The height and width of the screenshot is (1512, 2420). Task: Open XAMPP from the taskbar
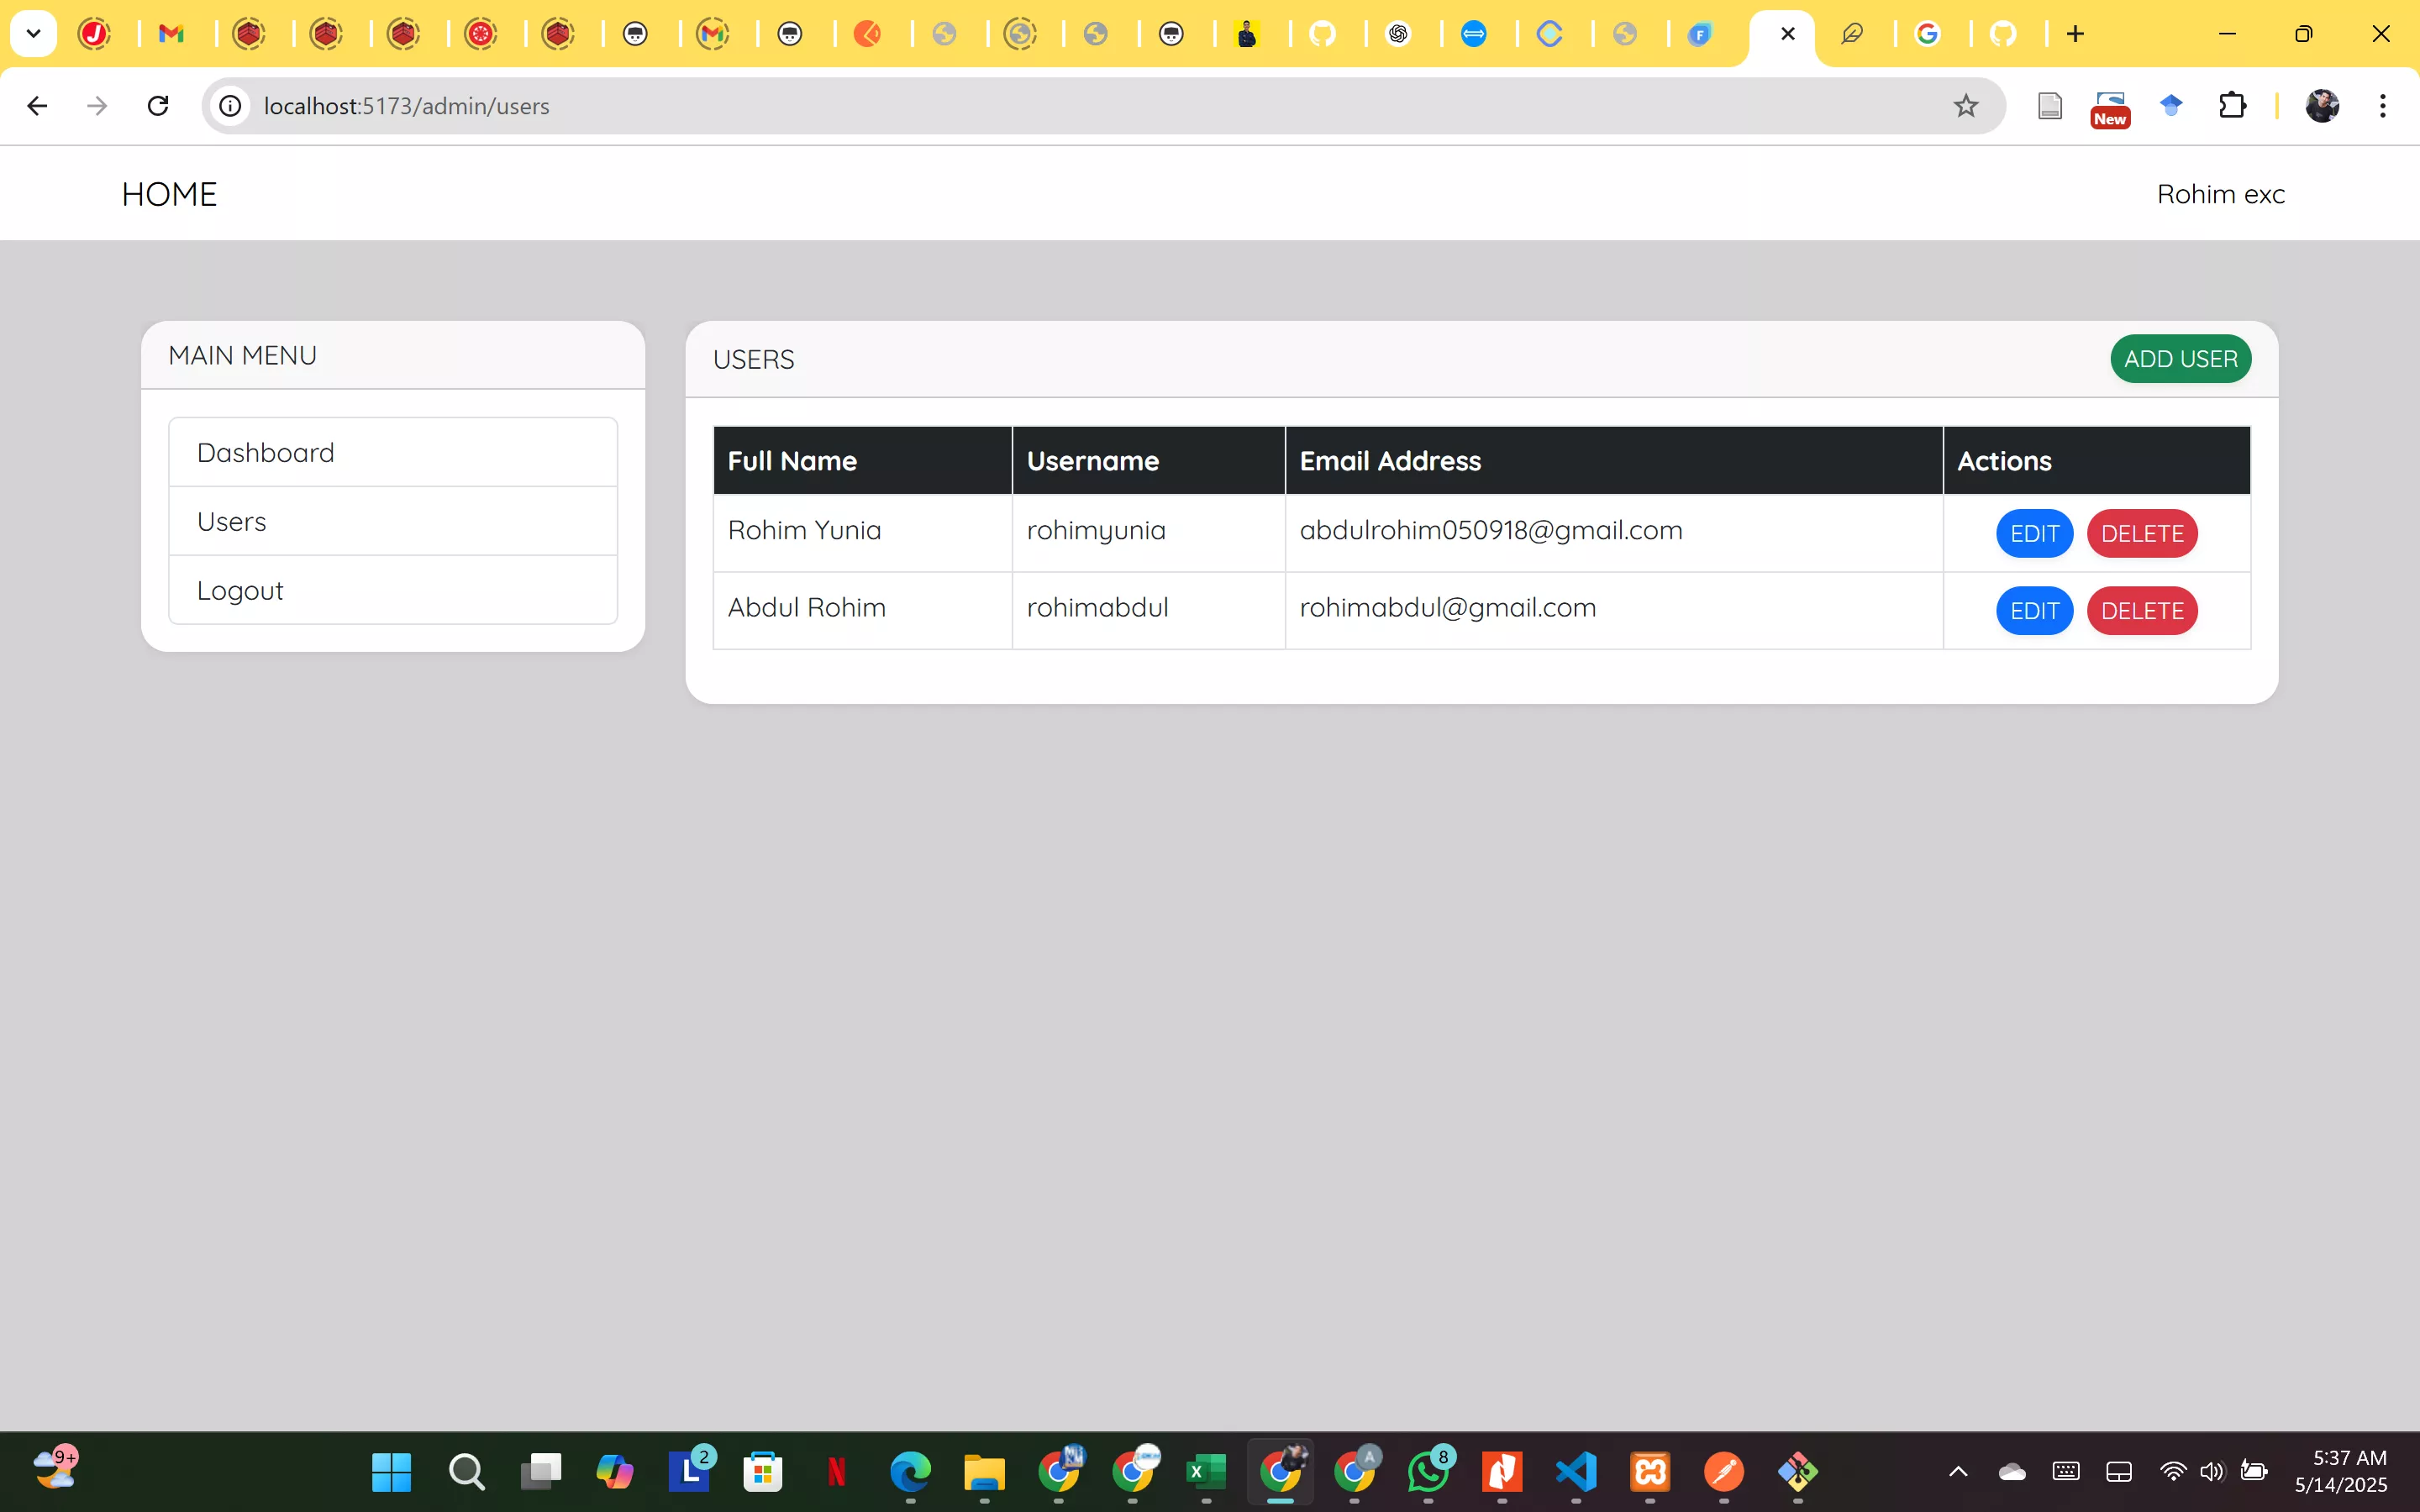(x=1650, y=1472)
